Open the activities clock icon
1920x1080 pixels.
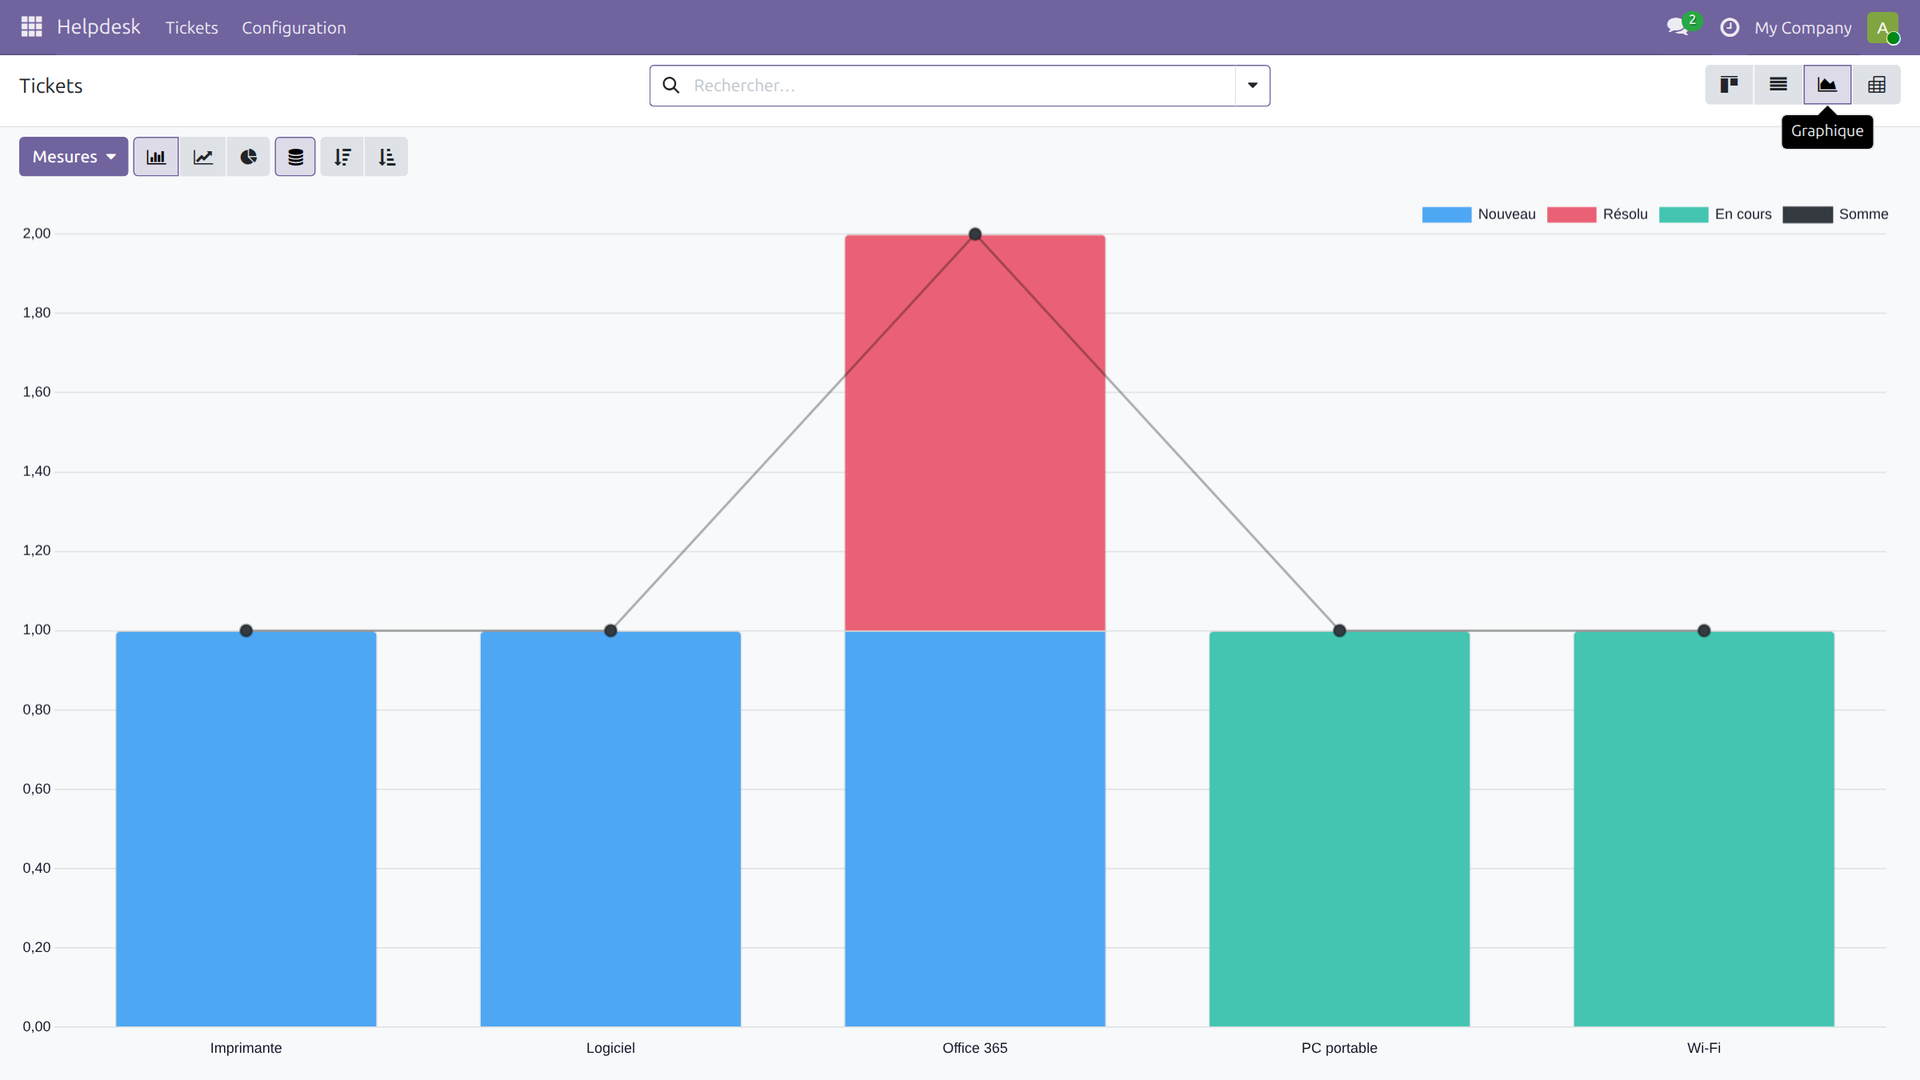(1729, 27)
